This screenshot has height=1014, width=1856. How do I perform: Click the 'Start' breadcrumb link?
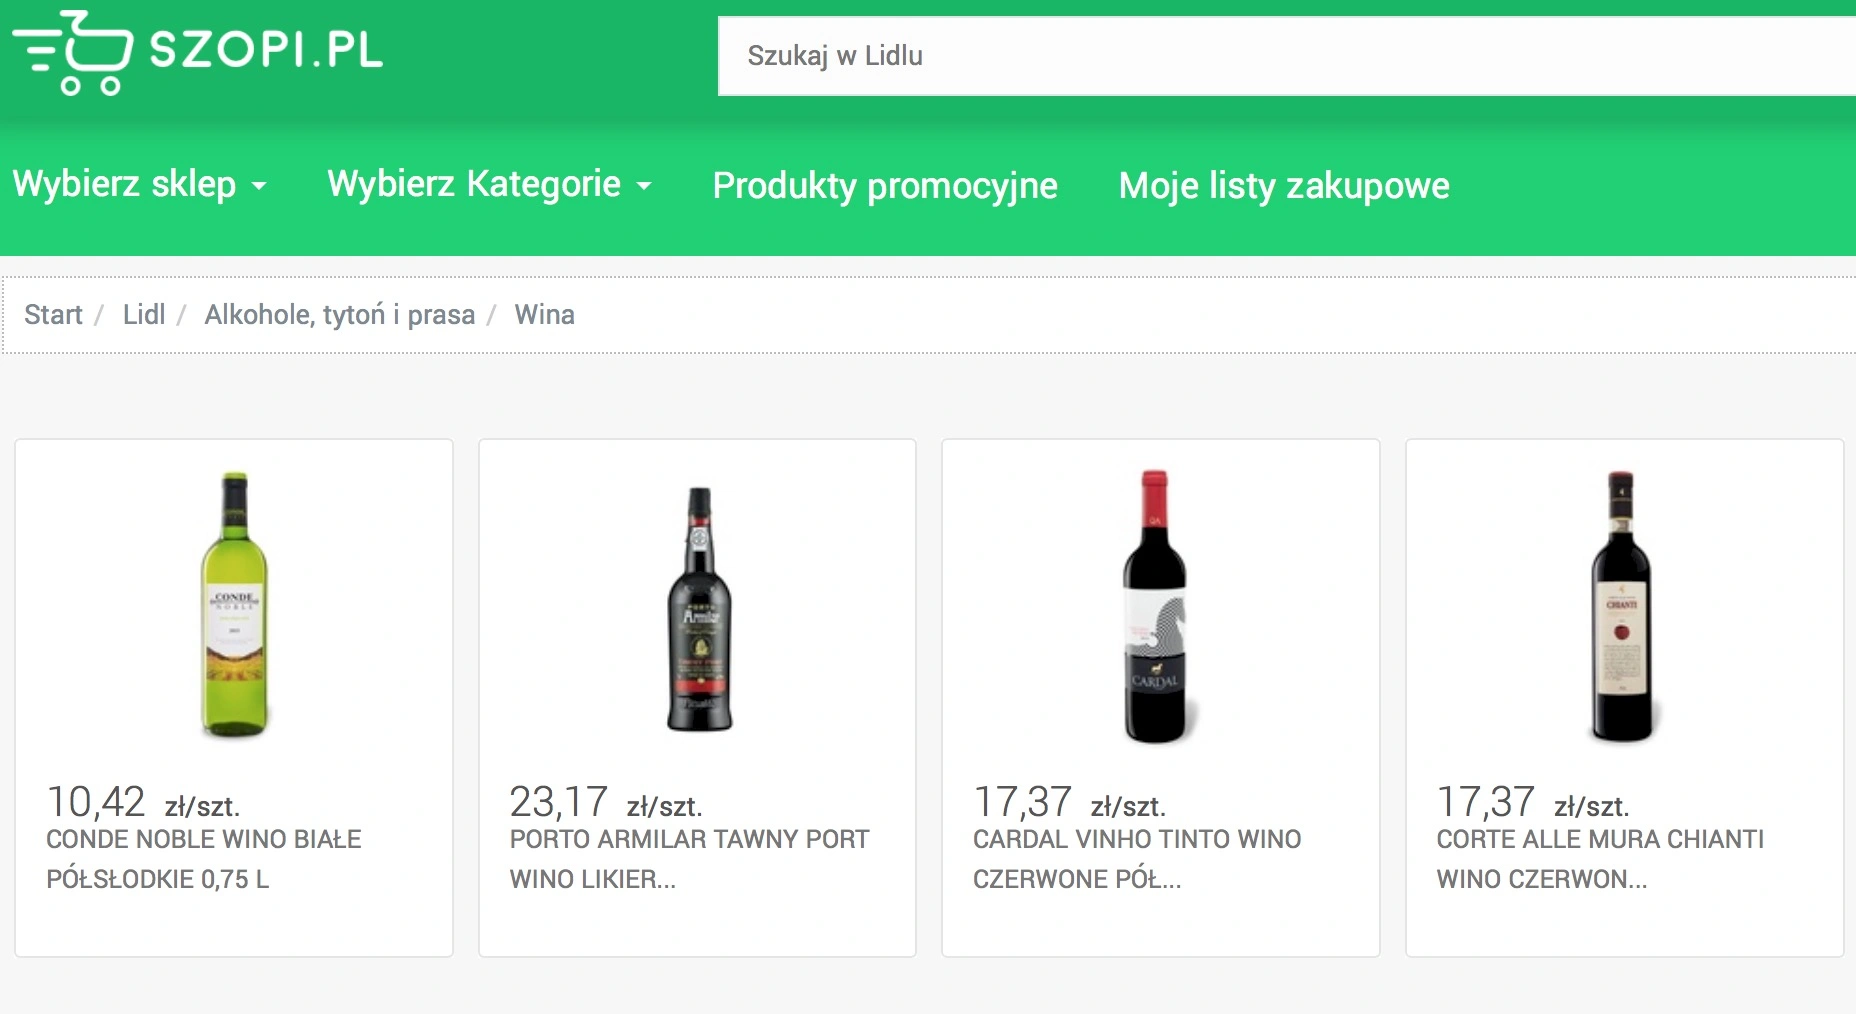tap(53, 315)
